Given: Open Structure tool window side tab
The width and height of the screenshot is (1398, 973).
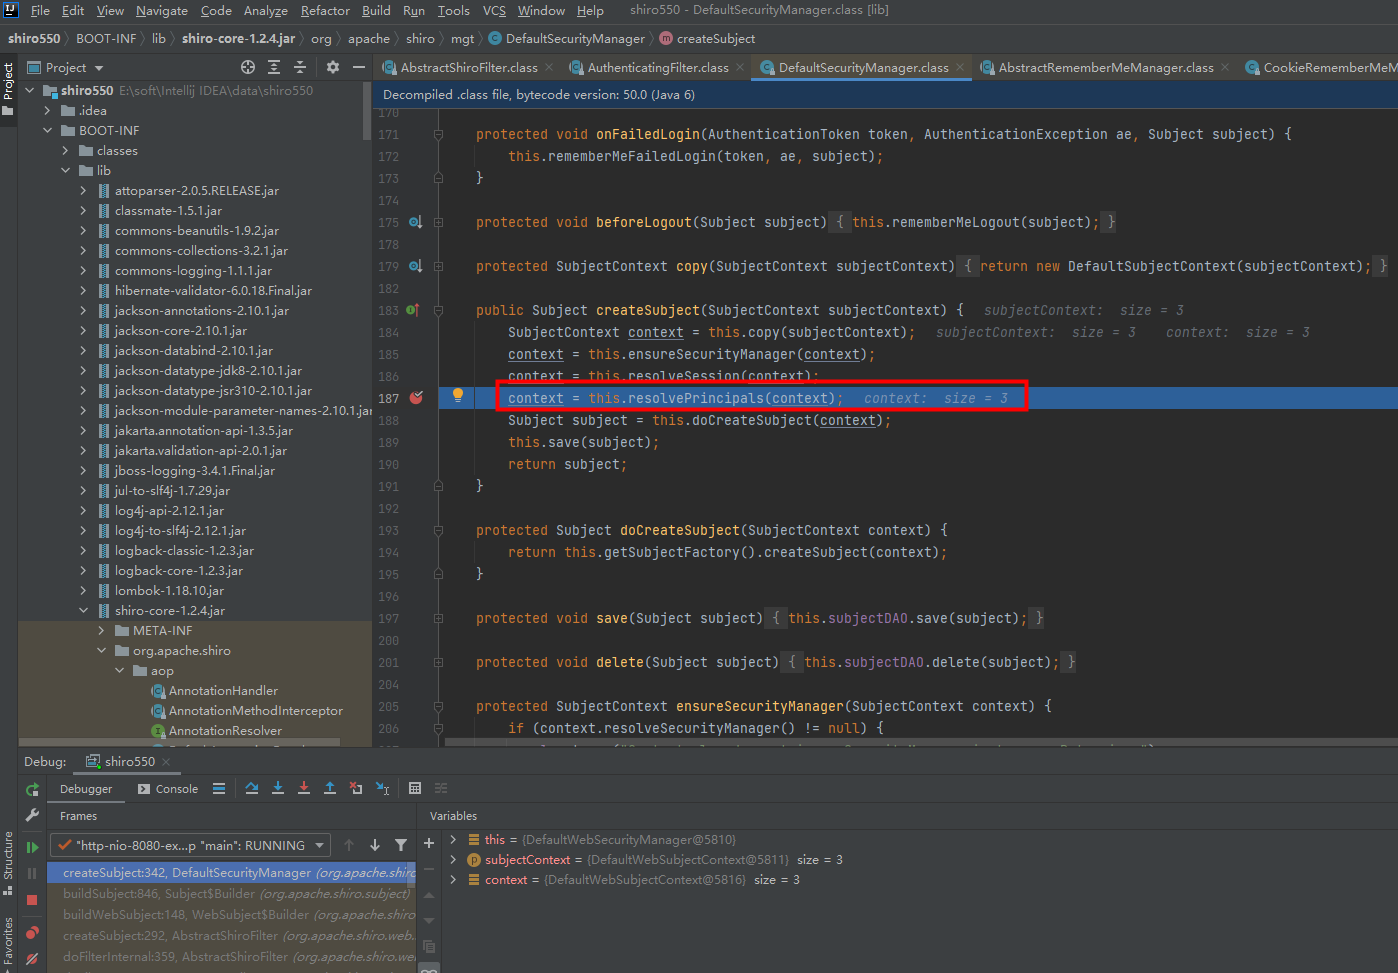Looking at the screenshot, I should (x=8, y=863).
